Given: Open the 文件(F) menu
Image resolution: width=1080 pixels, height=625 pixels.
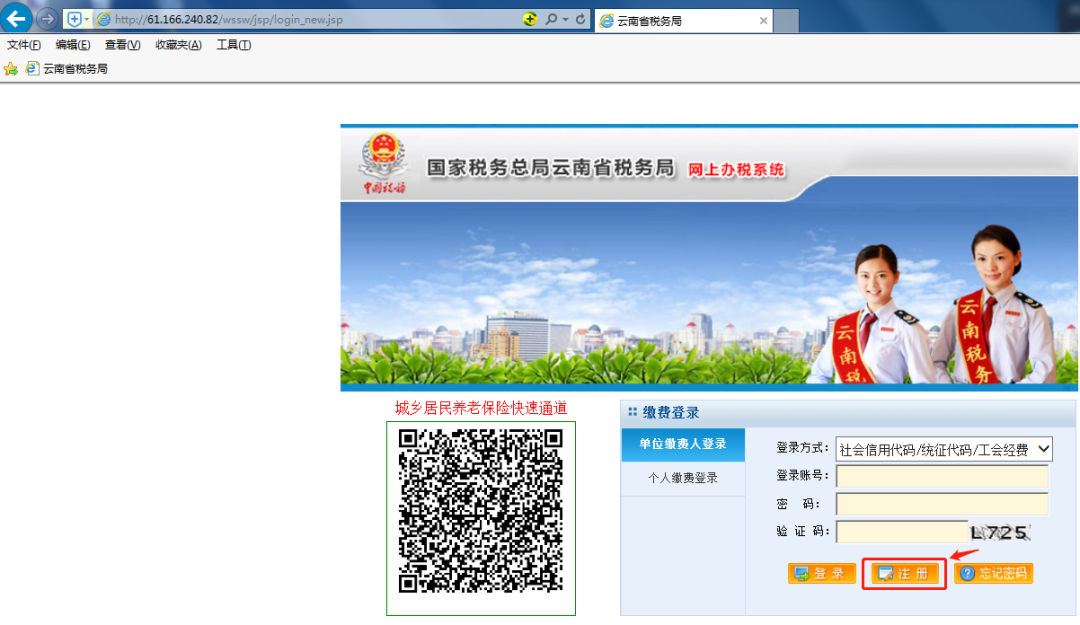Looking at the screenshot, I should pyautogui.click(x=23, y=45).
